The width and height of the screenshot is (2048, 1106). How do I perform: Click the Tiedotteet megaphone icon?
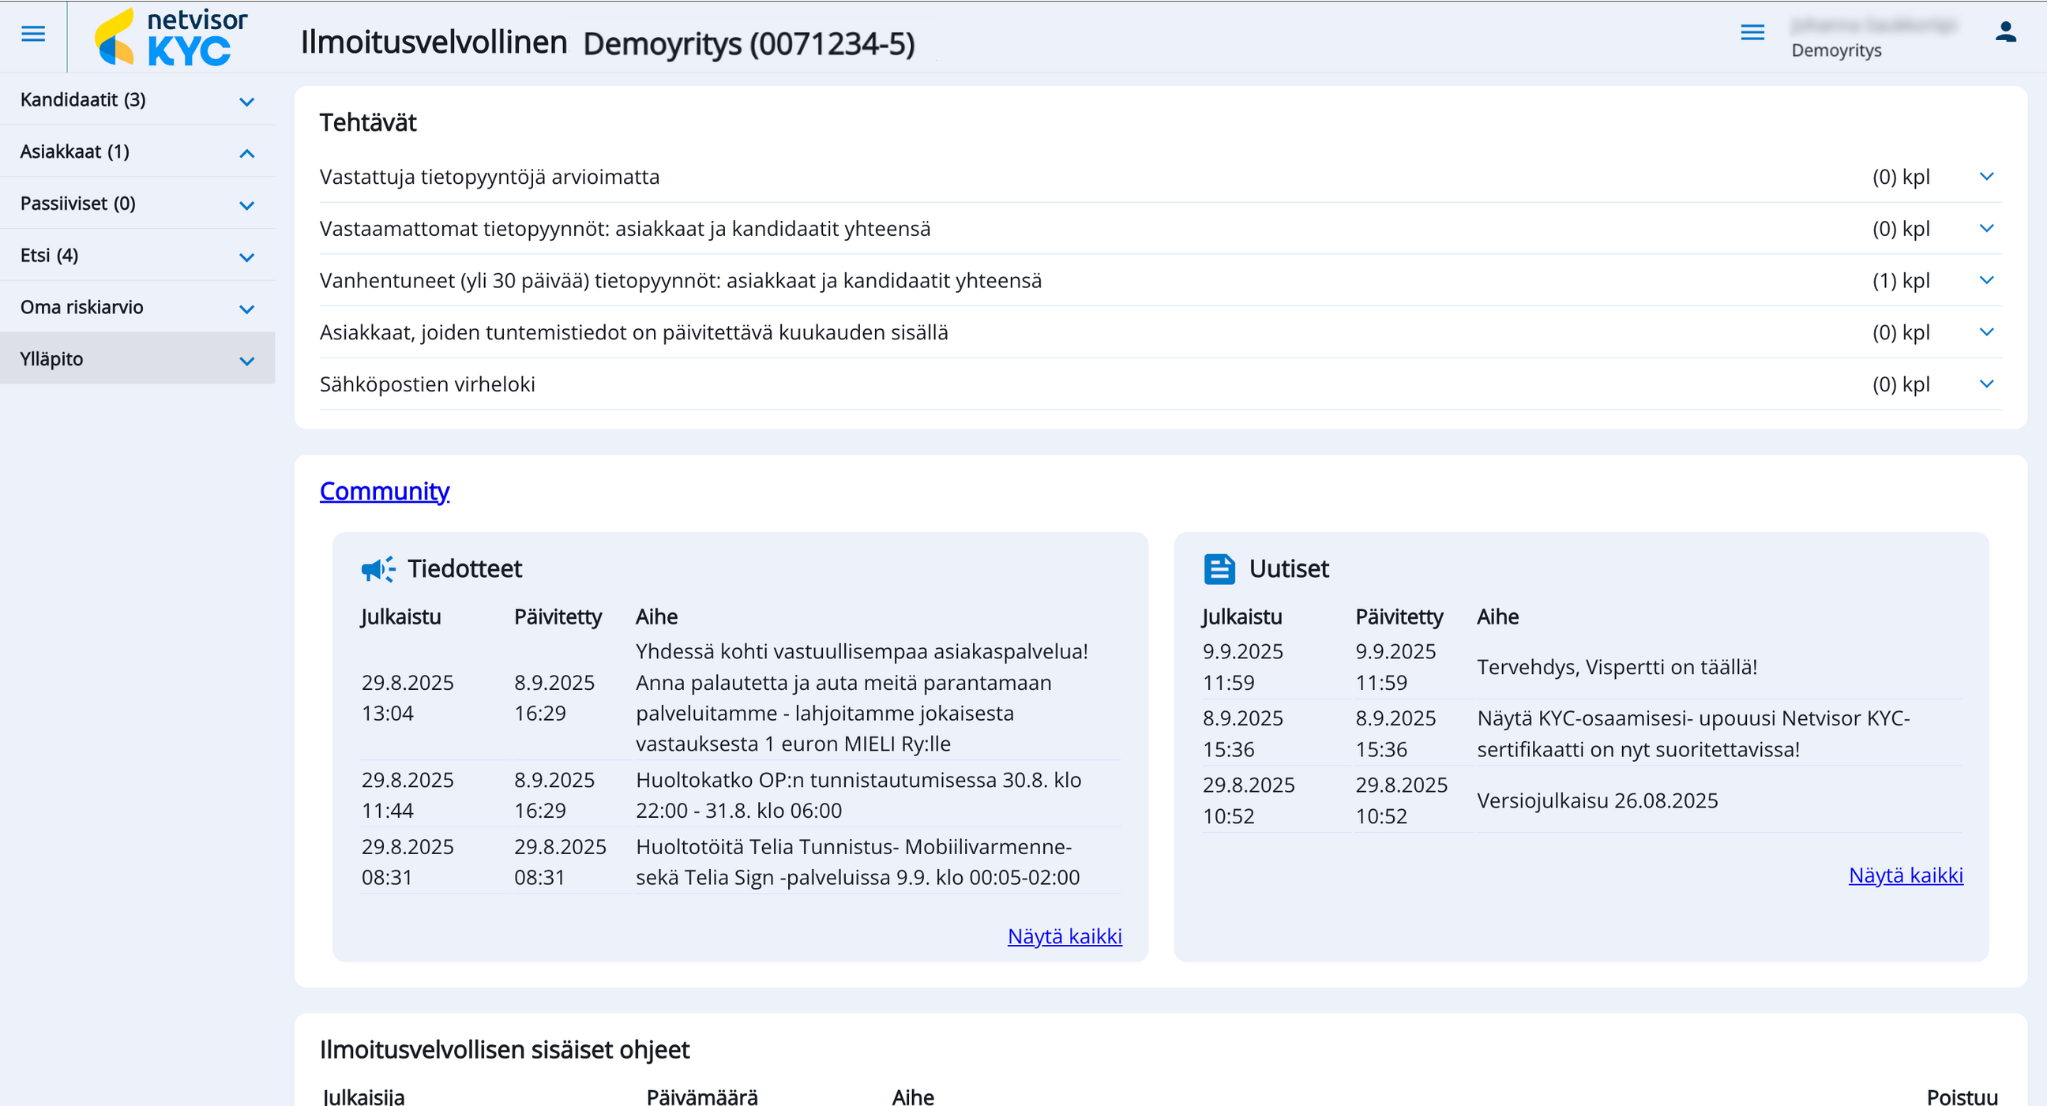[x=378, y=569]
